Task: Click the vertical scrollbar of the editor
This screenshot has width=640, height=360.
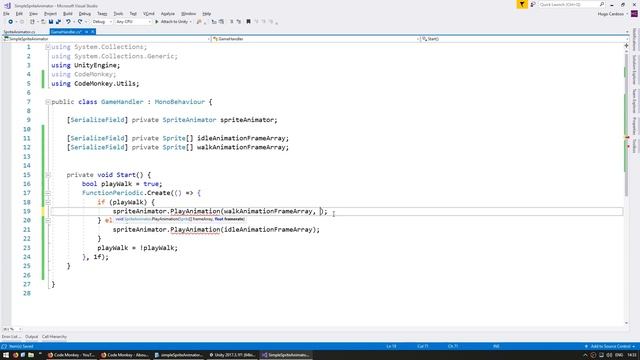Action: (627, 186)
